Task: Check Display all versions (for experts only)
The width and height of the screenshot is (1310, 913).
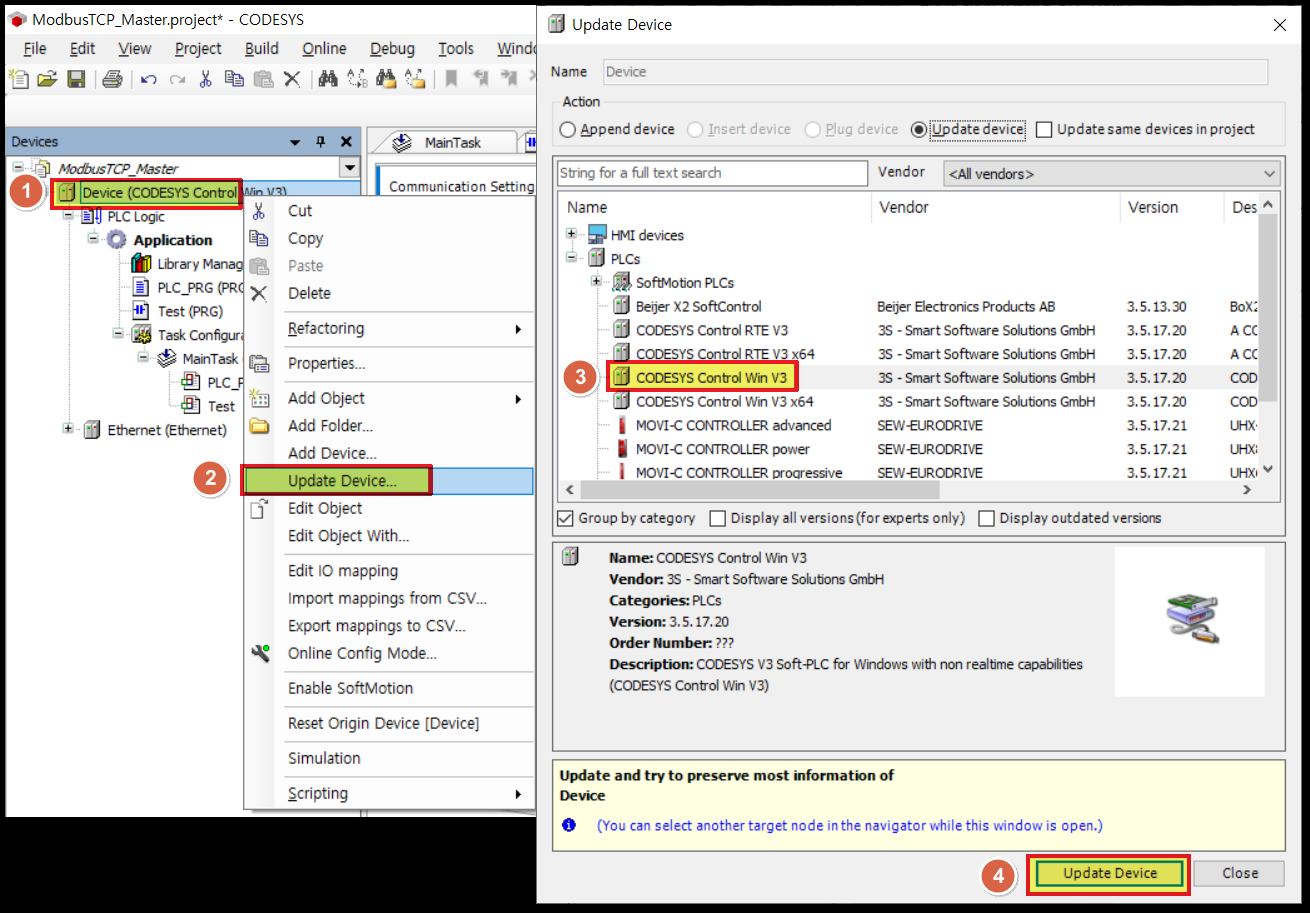Action: coord(717,518)
